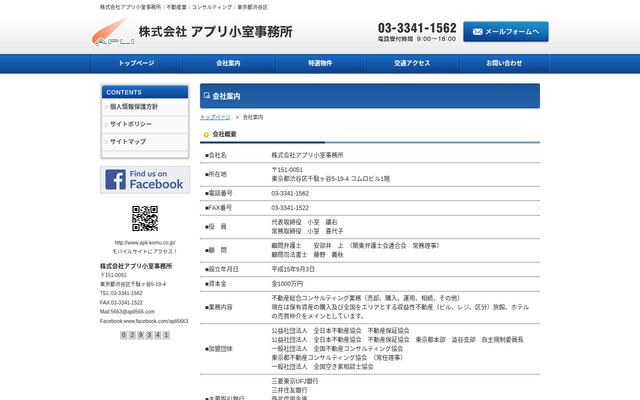640x400 pixels.
Task: Go to トップページ in navigation bar
Action: [x=136, y=63]
